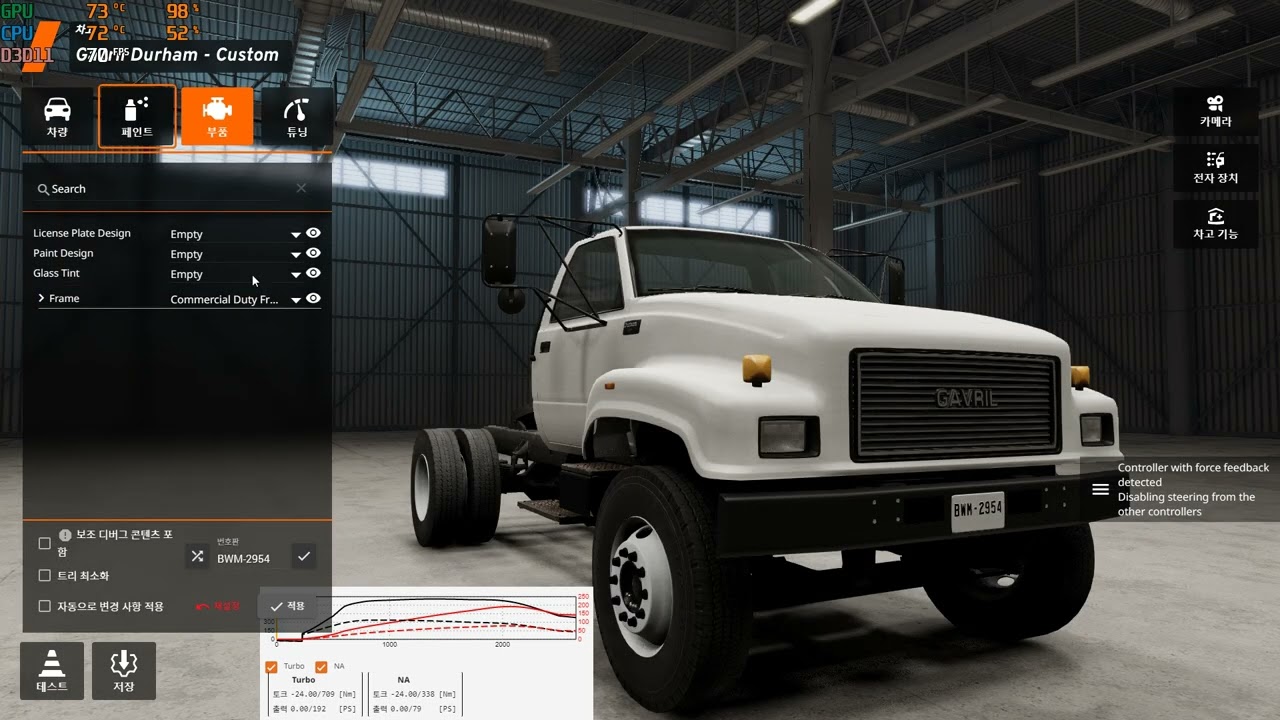The image size is (1280, 720).
Task: Click the red 재설정 reset button
Action: click(x=218, y=606)
